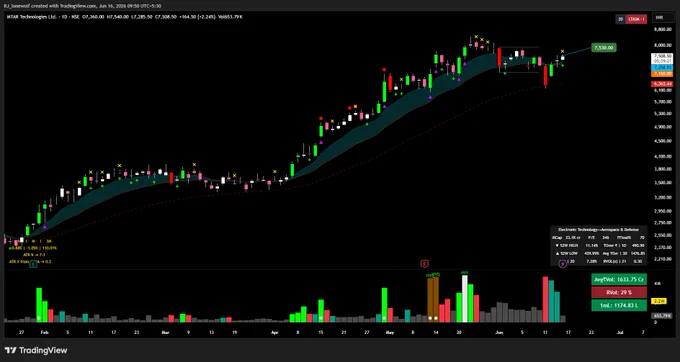Click the 653.79K volume axis label
The width and height of the screenshot is (680, 362).
[x=662, y=316]
